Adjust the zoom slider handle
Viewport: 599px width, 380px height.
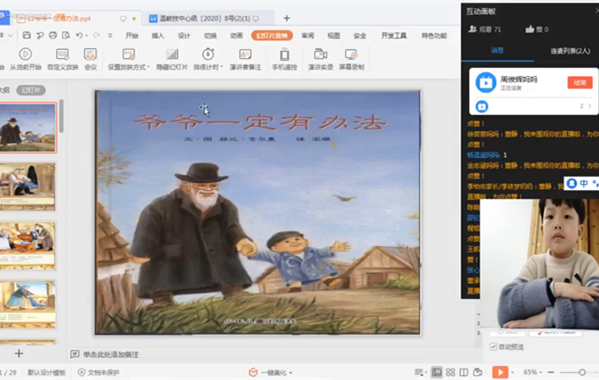[x=582, y=372]
